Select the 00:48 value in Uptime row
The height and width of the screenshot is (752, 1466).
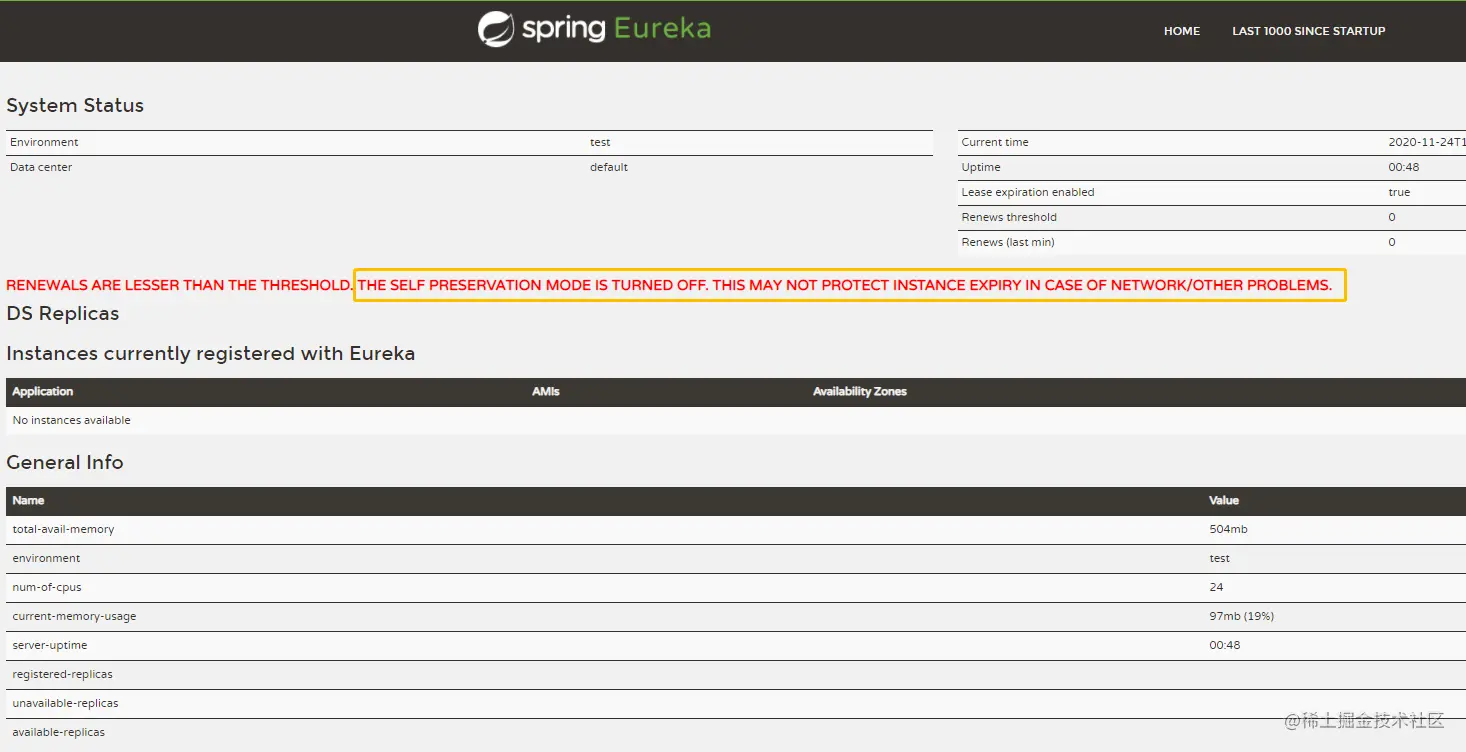pyautogui.click(x=1404, y=167)
